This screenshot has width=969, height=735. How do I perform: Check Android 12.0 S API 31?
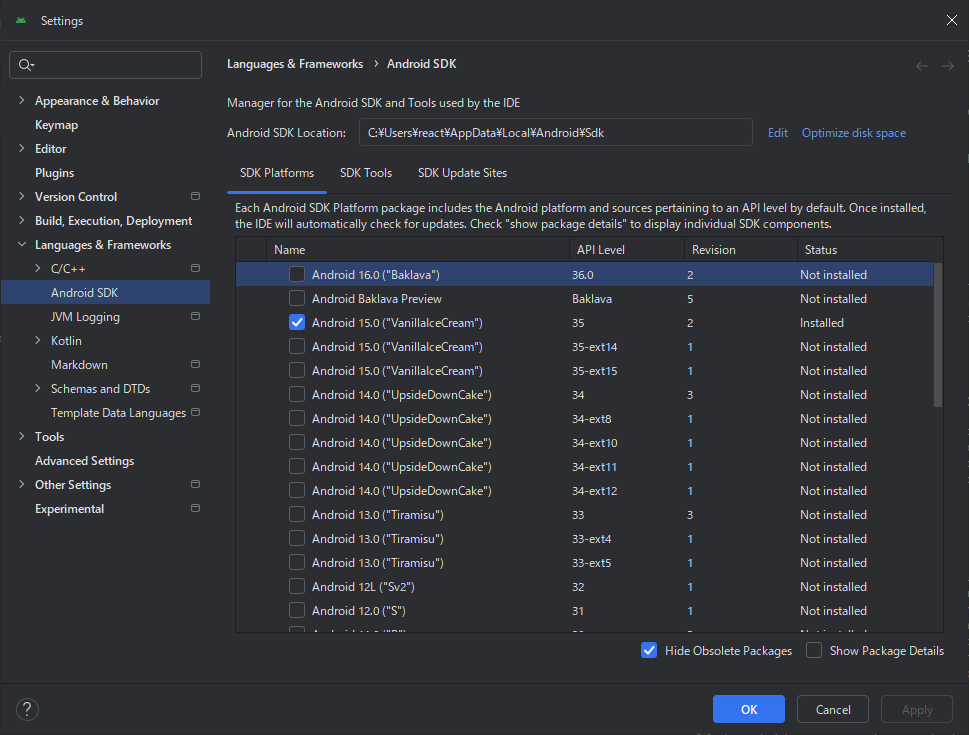point(297,611)
